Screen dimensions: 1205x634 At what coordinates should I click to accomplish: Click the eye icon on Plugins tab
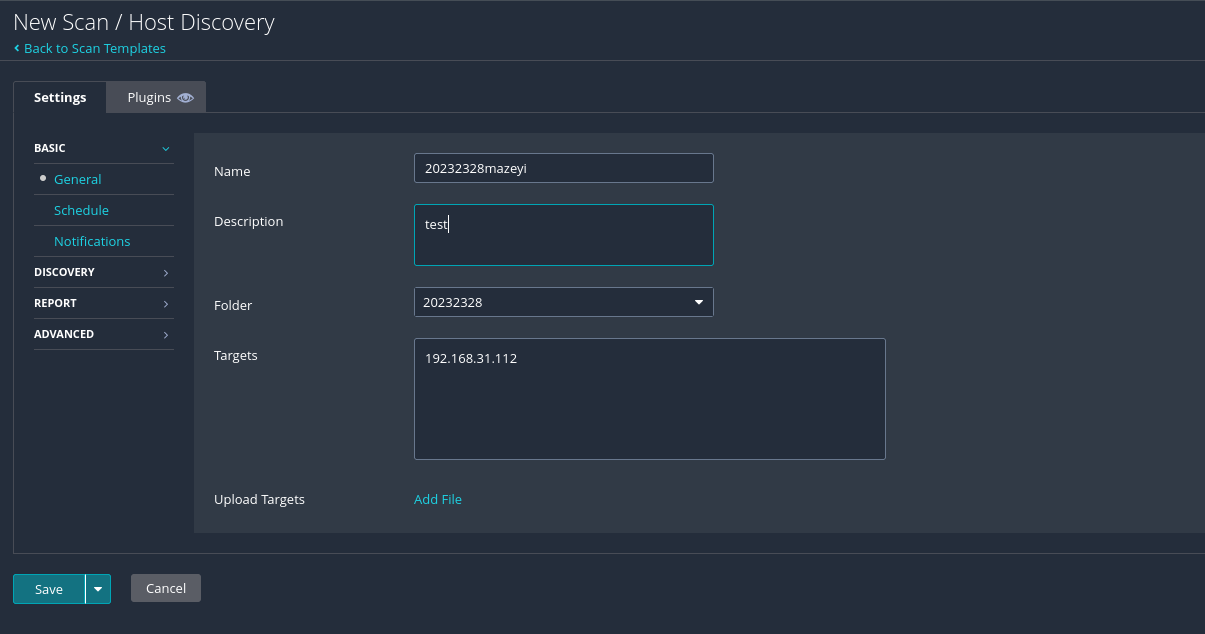click(x=185, y=98)
